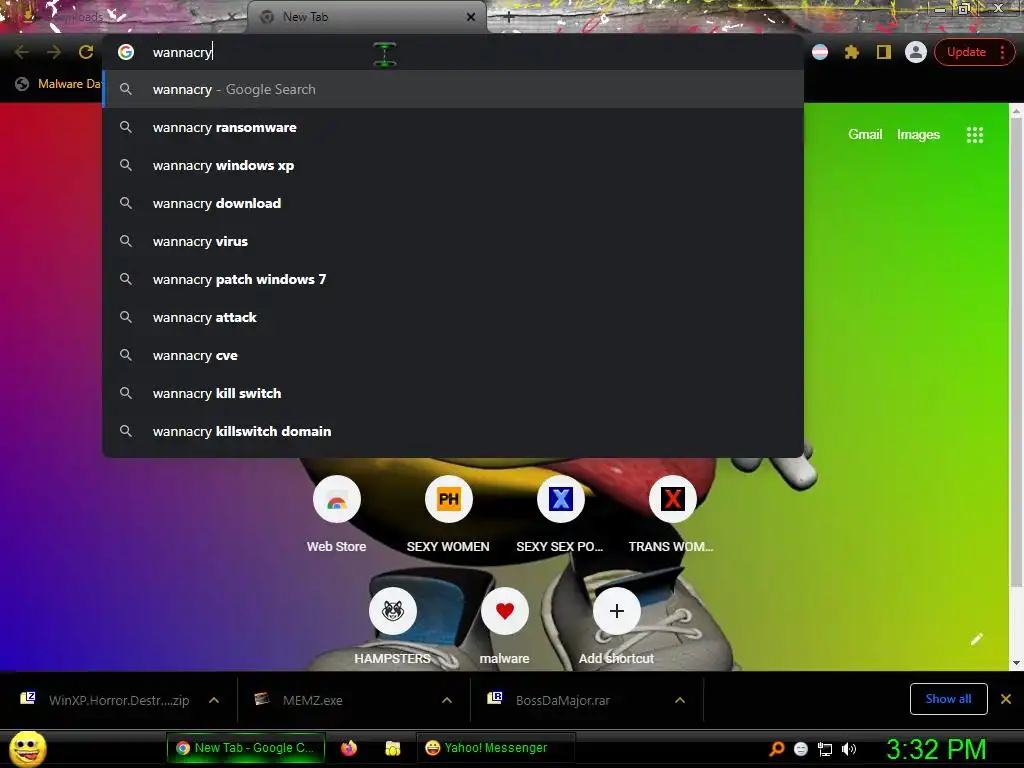Expand options for MEMZ.exe download
This screenshot has height=768, width=1024.
(x=447, y=700)
